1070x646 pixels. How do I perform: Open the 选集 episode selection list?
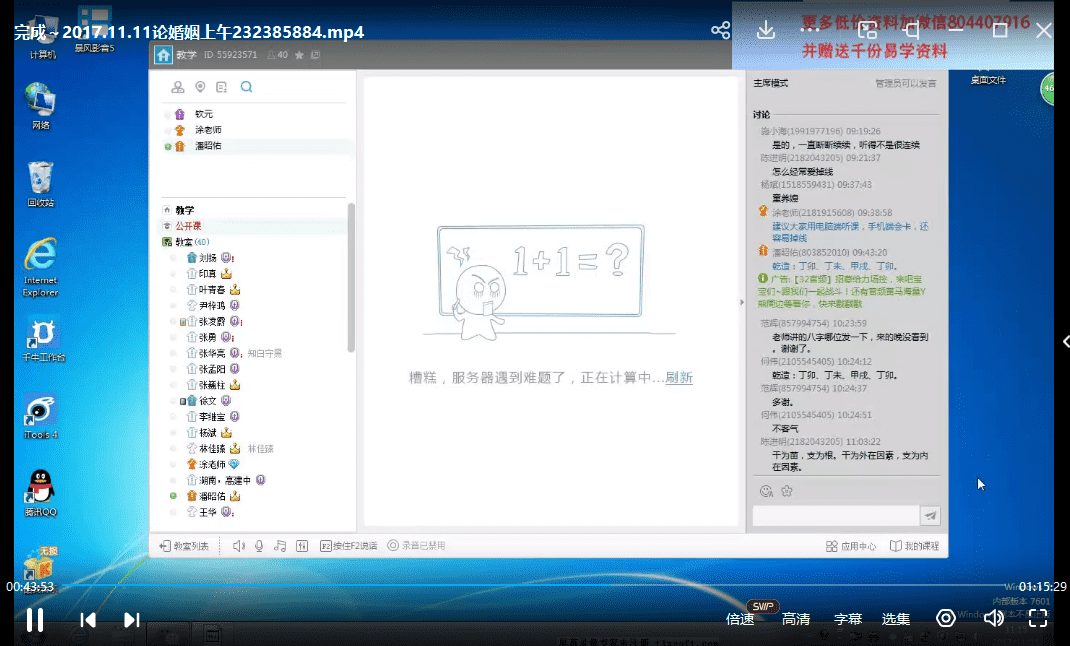click(896, 620)
